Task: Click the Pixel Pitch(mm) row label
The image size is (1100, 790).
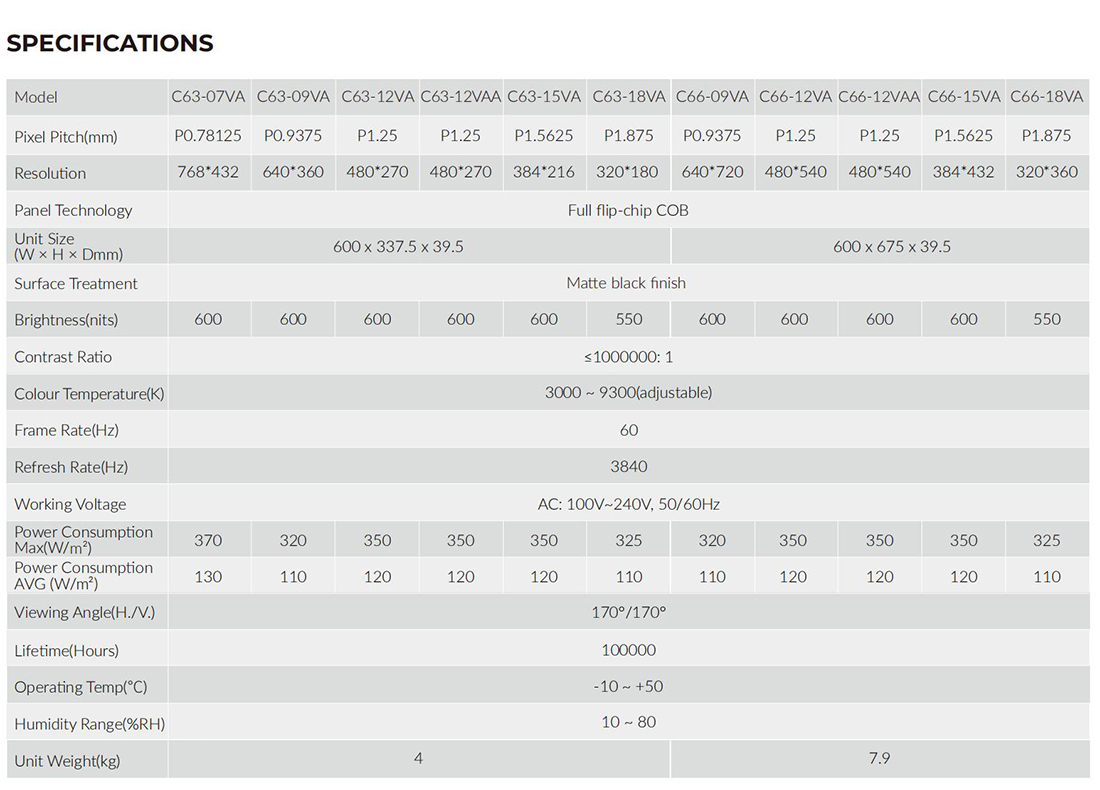Action: point(66,137)
